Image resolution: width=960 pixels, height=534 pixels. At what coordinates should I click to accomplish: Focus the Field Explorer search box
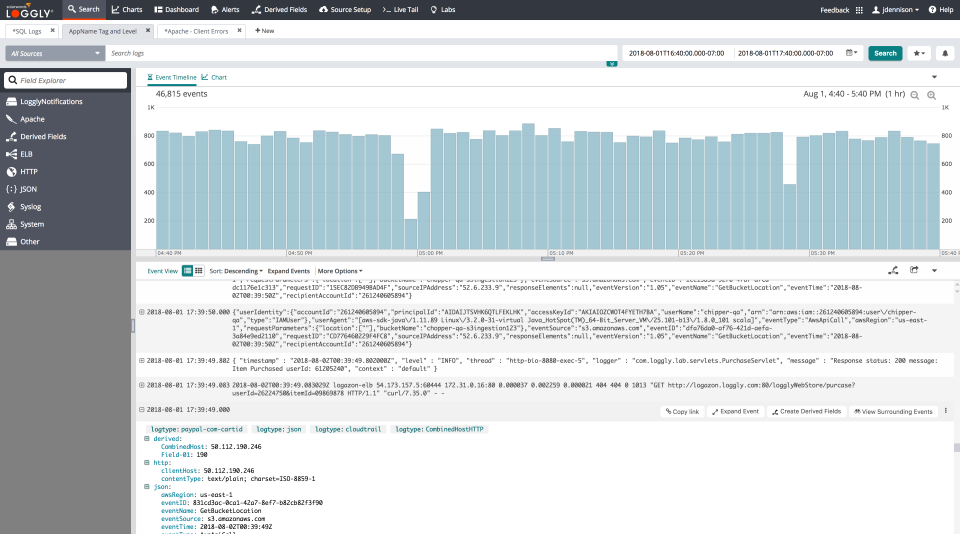click(x=66, y=80)
